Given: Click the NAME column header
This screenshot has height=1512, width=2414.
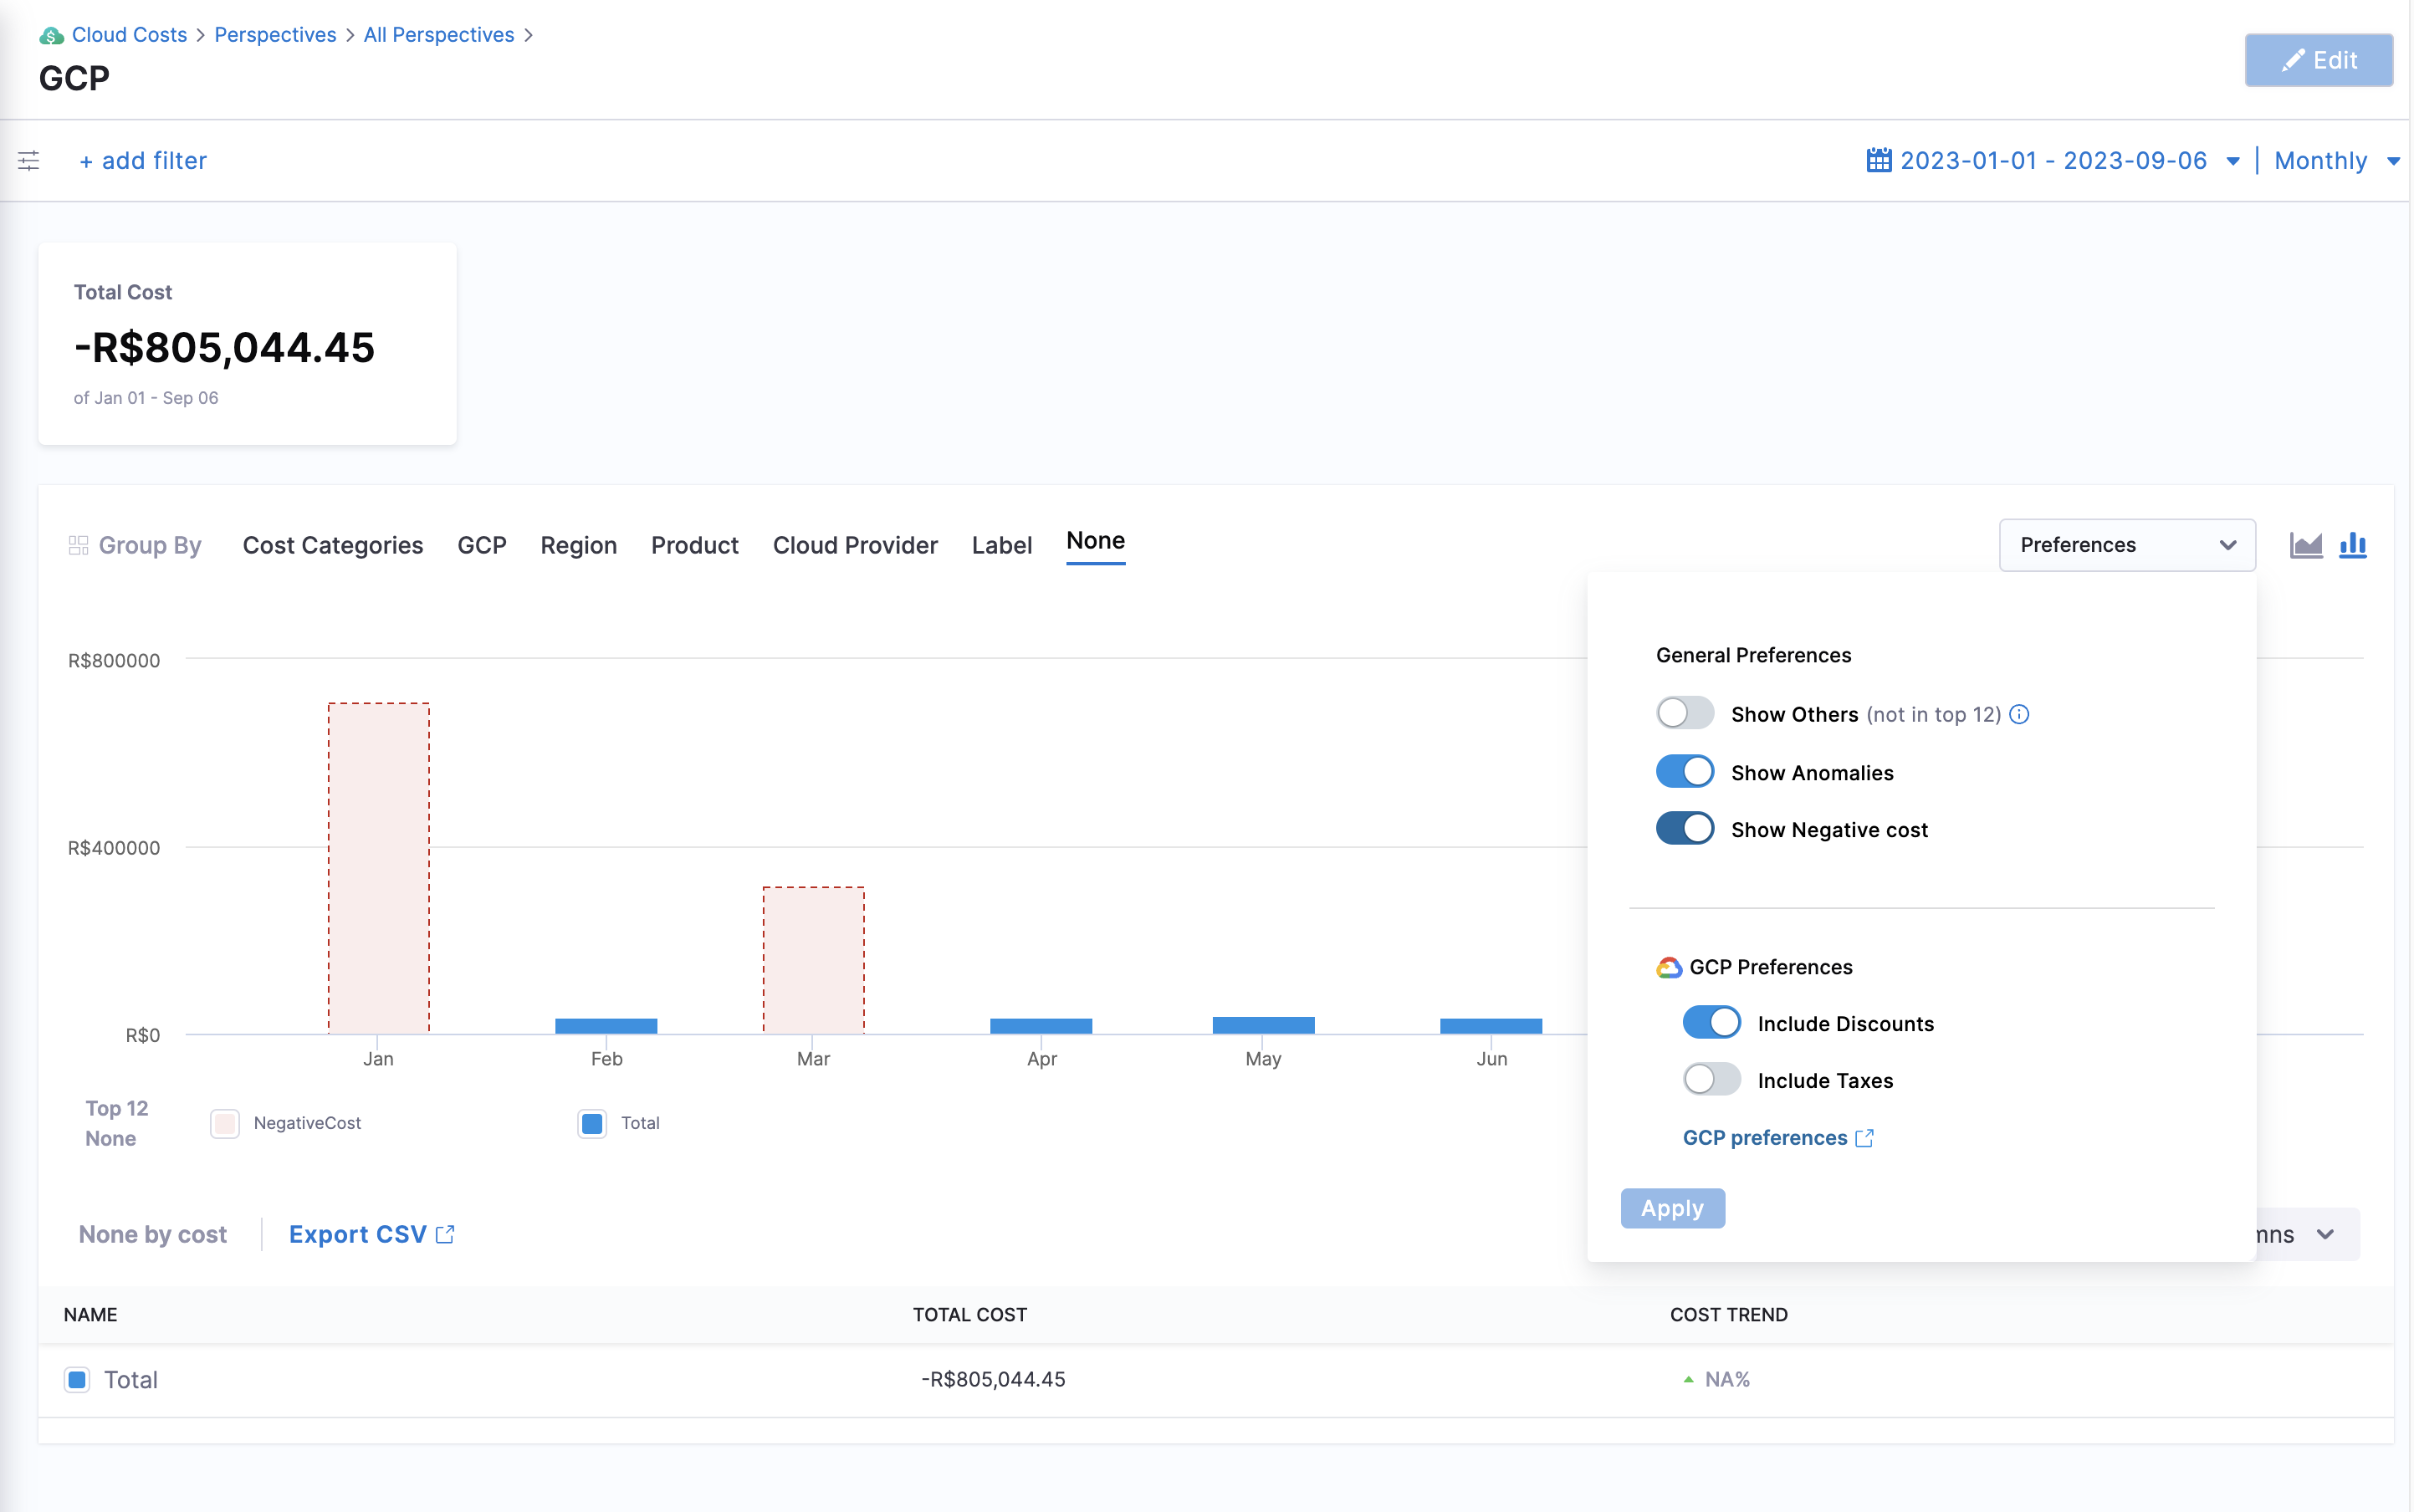Looking at the screenshot, I should point(90,1314).
